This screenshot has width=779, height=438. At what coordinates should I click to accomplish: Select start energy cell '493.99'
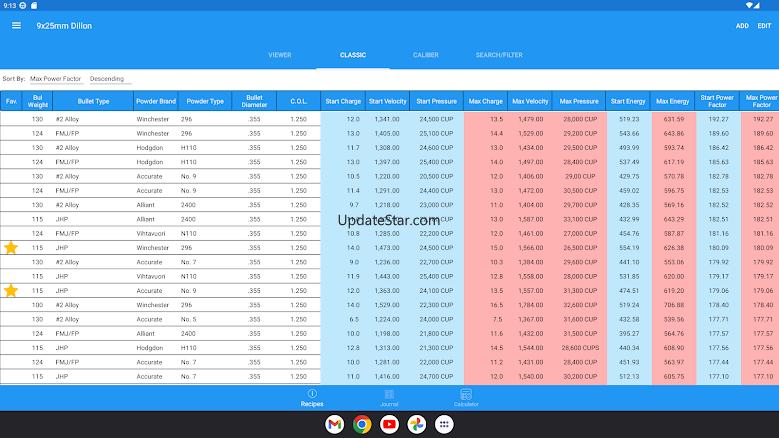pos(629,148)
